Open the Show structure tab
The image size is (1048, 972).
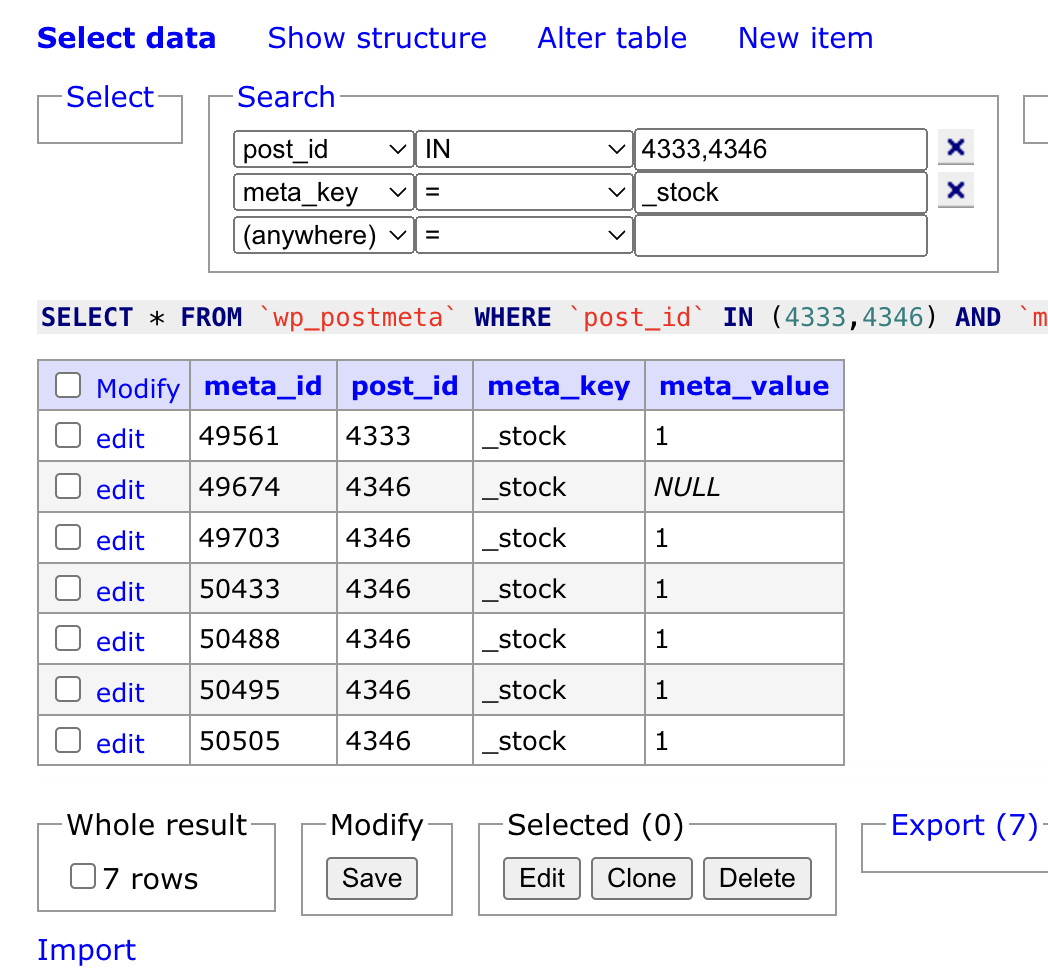pyautogui.click(x=377, y=38)
